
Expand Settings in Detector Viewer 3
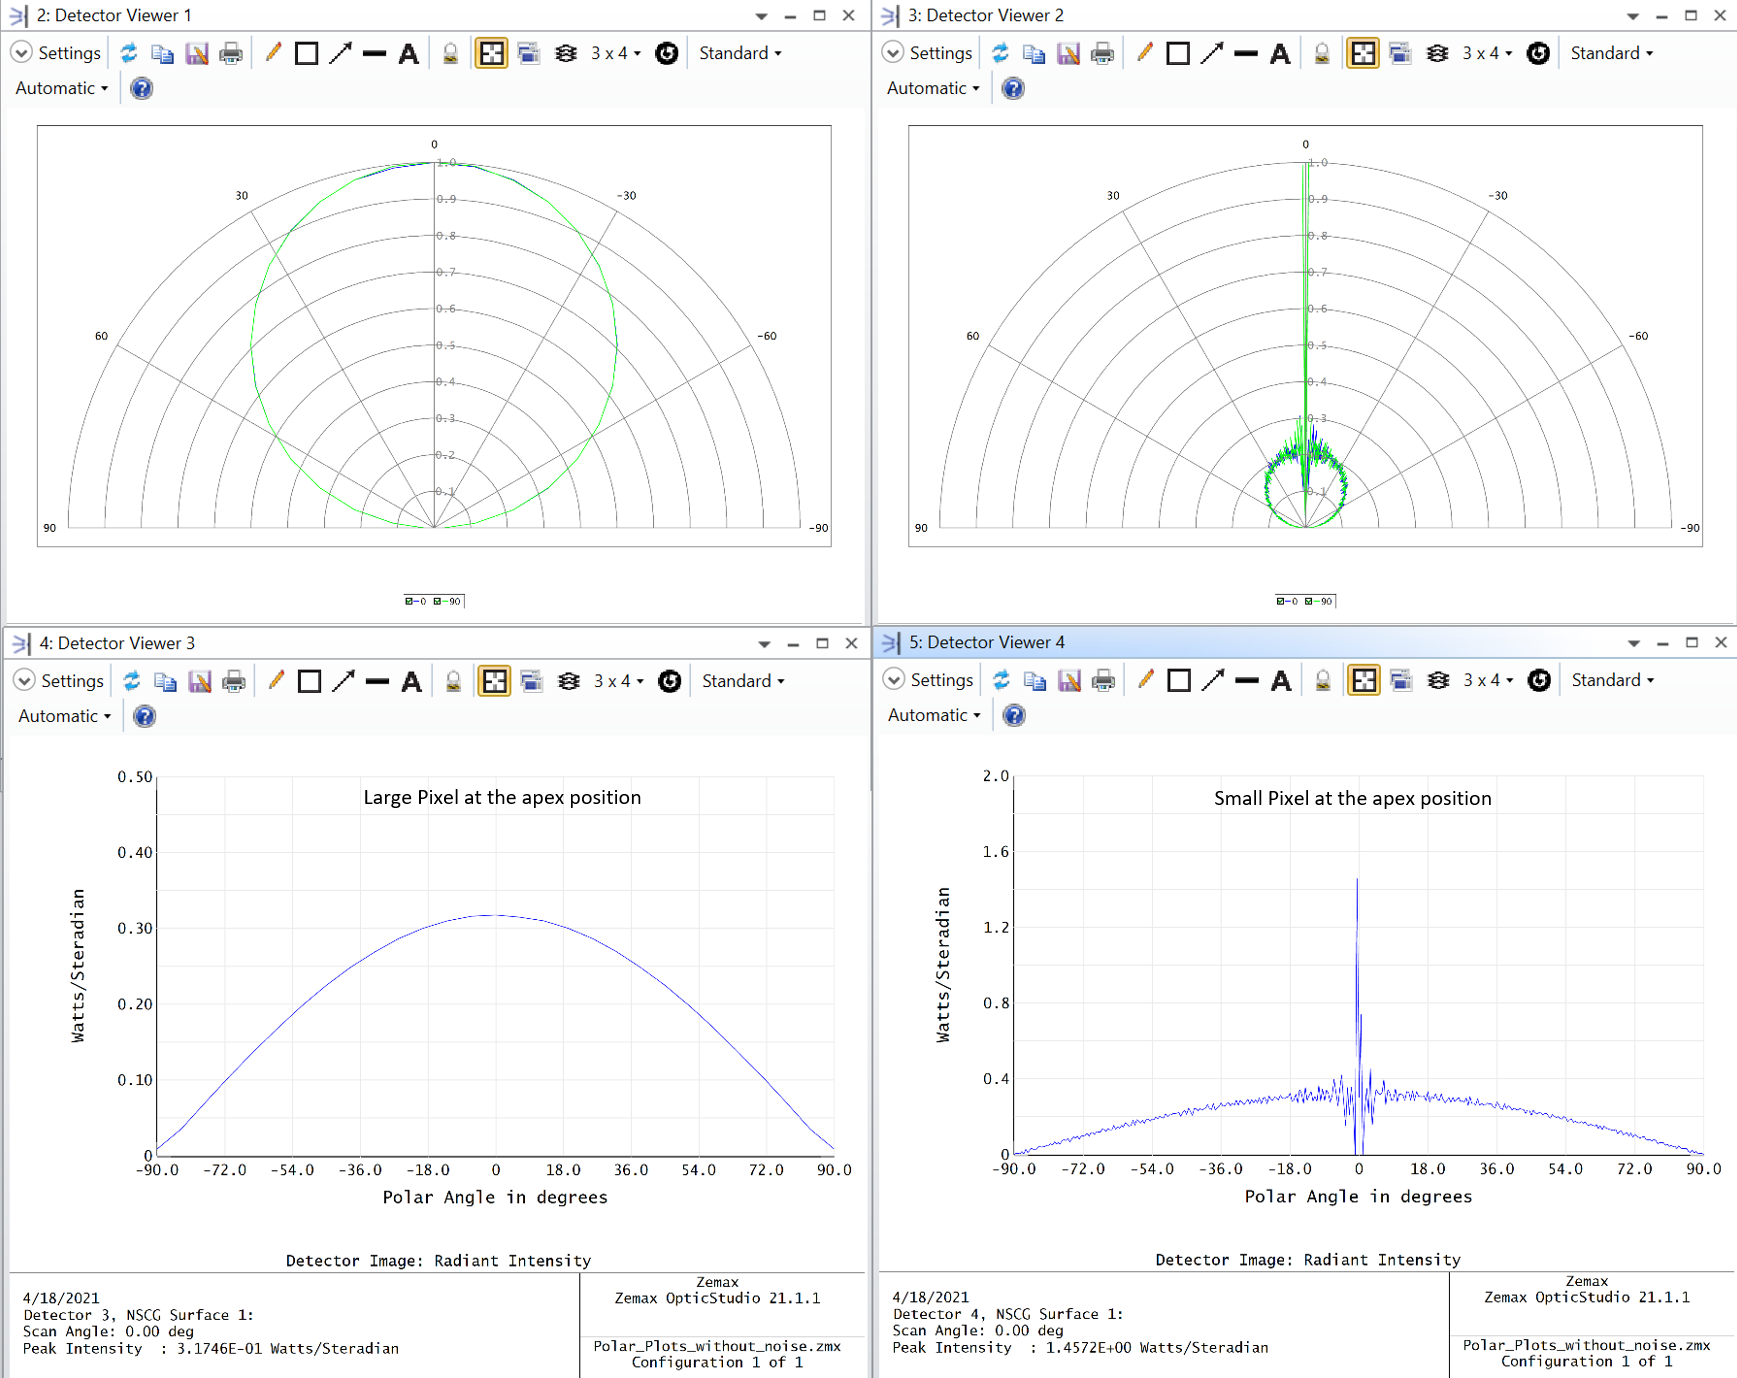point(59,681)
